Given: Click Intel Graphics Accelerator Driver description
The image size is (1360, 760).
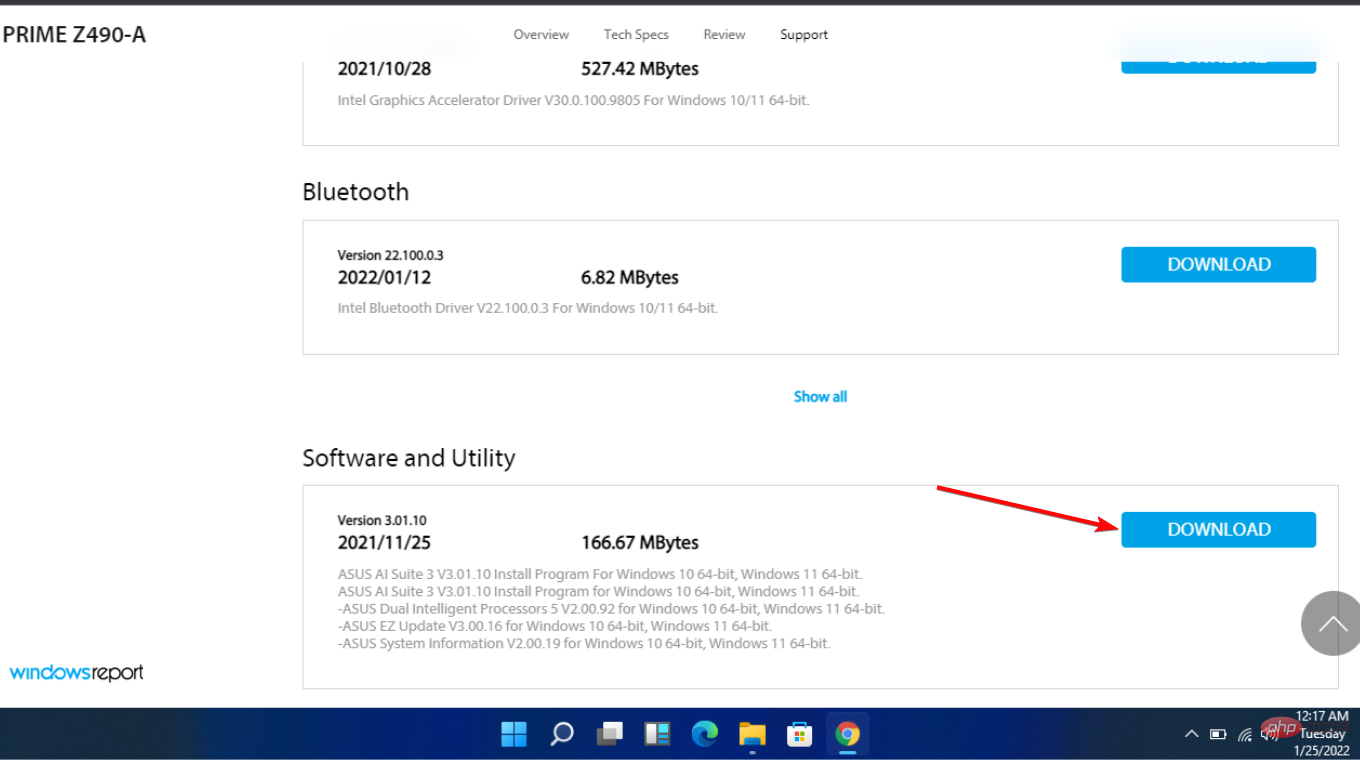Looking at the screenshot, I should [x=574, y=100].
